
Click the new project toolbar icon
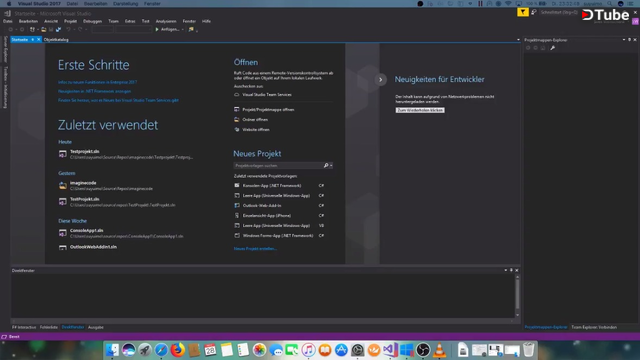tap(32, 29)
